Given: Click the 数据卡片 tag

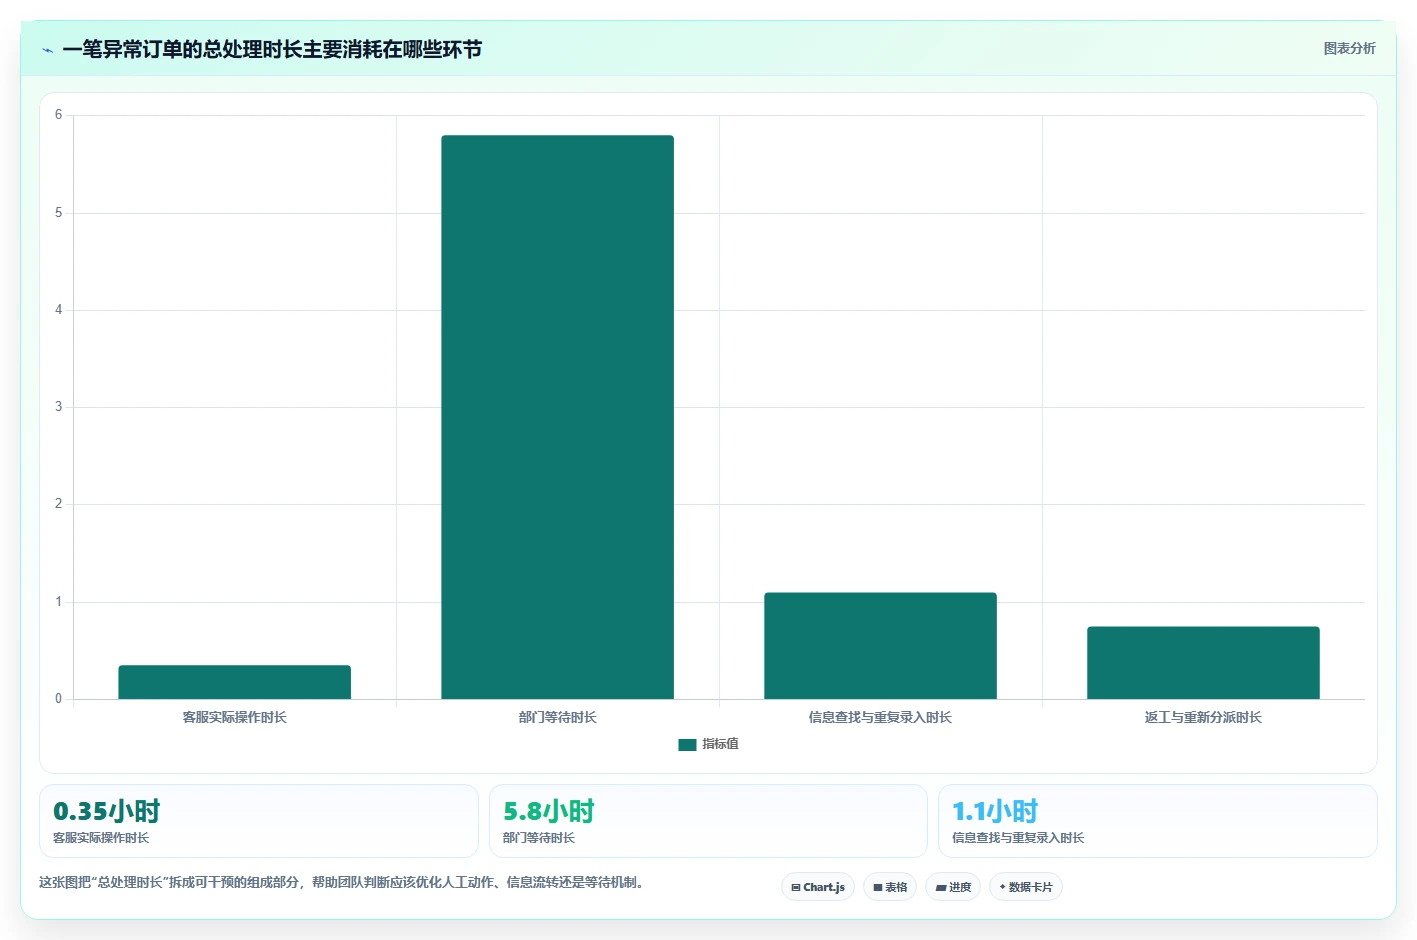Looking at the screenshot, I should tap(1026, 887).
